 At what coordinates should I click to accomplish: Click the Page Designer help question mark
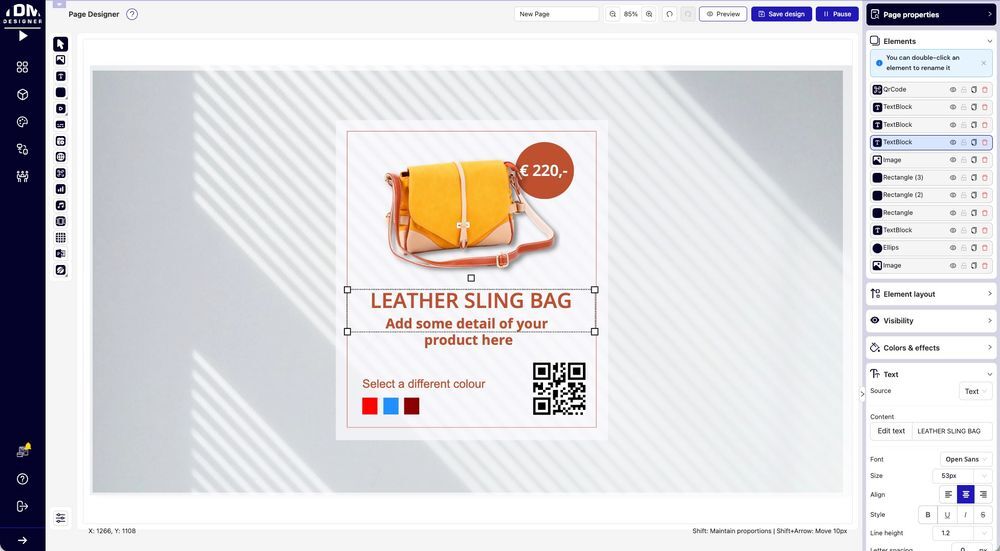click(132, 14)
